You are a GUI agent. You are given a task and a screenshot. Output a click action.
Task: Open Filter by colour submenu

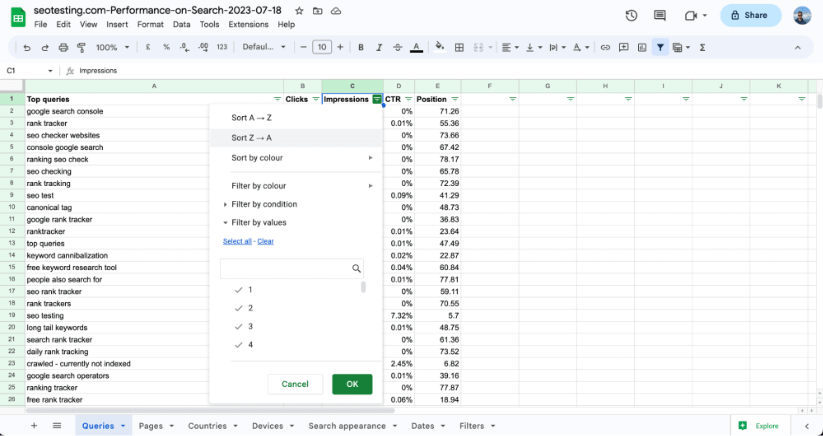coord(296,186)
